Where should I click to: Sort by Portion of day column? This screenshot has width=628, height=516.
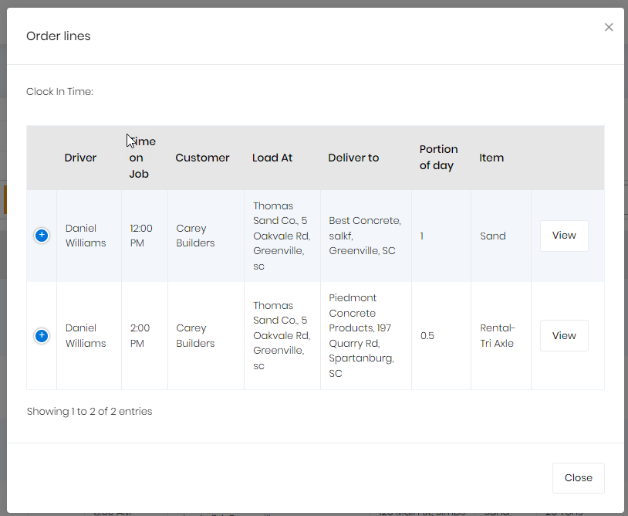point(438,158)
